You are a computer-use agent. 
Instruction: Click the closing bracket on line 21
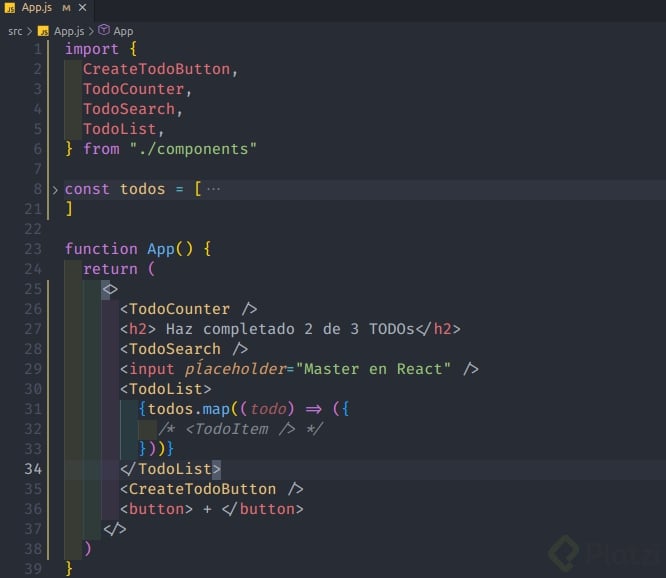[x=69, y=209]
